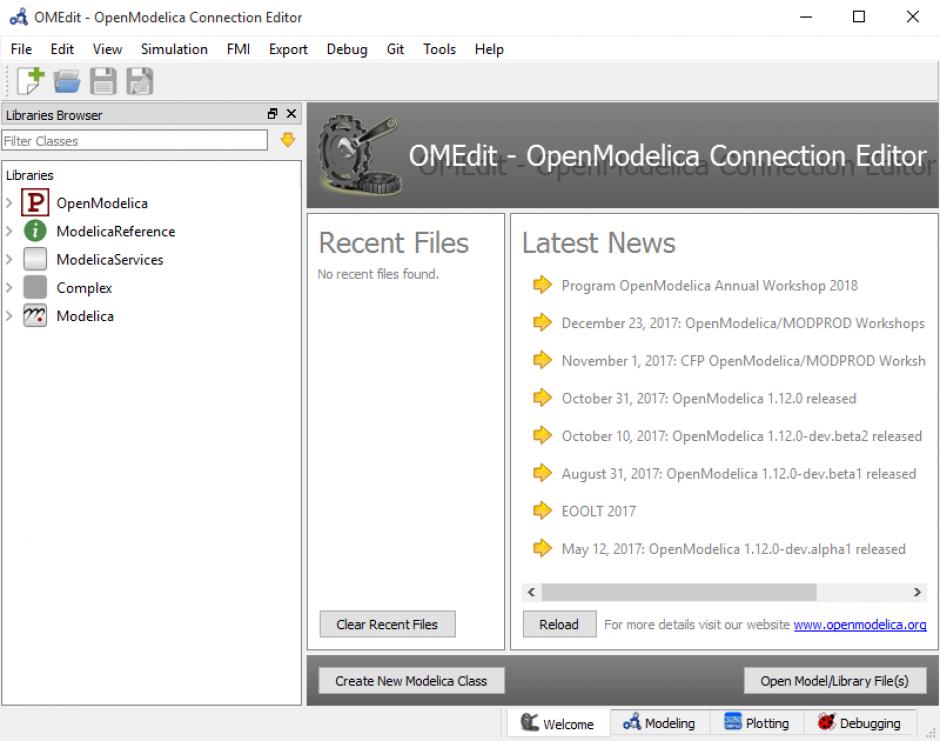The height and width of the screenshot is (741, 940).
Task: Click the Clear Recent Files button
Action: coord(387,624)
